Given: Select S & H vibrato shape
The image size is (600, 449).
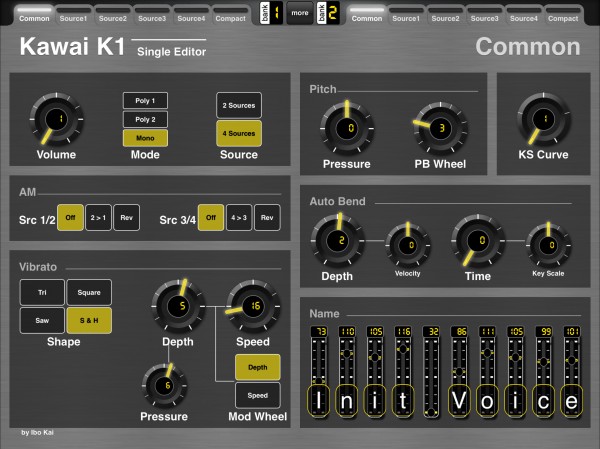Looking at the screenshot, I should coord(89,320).
